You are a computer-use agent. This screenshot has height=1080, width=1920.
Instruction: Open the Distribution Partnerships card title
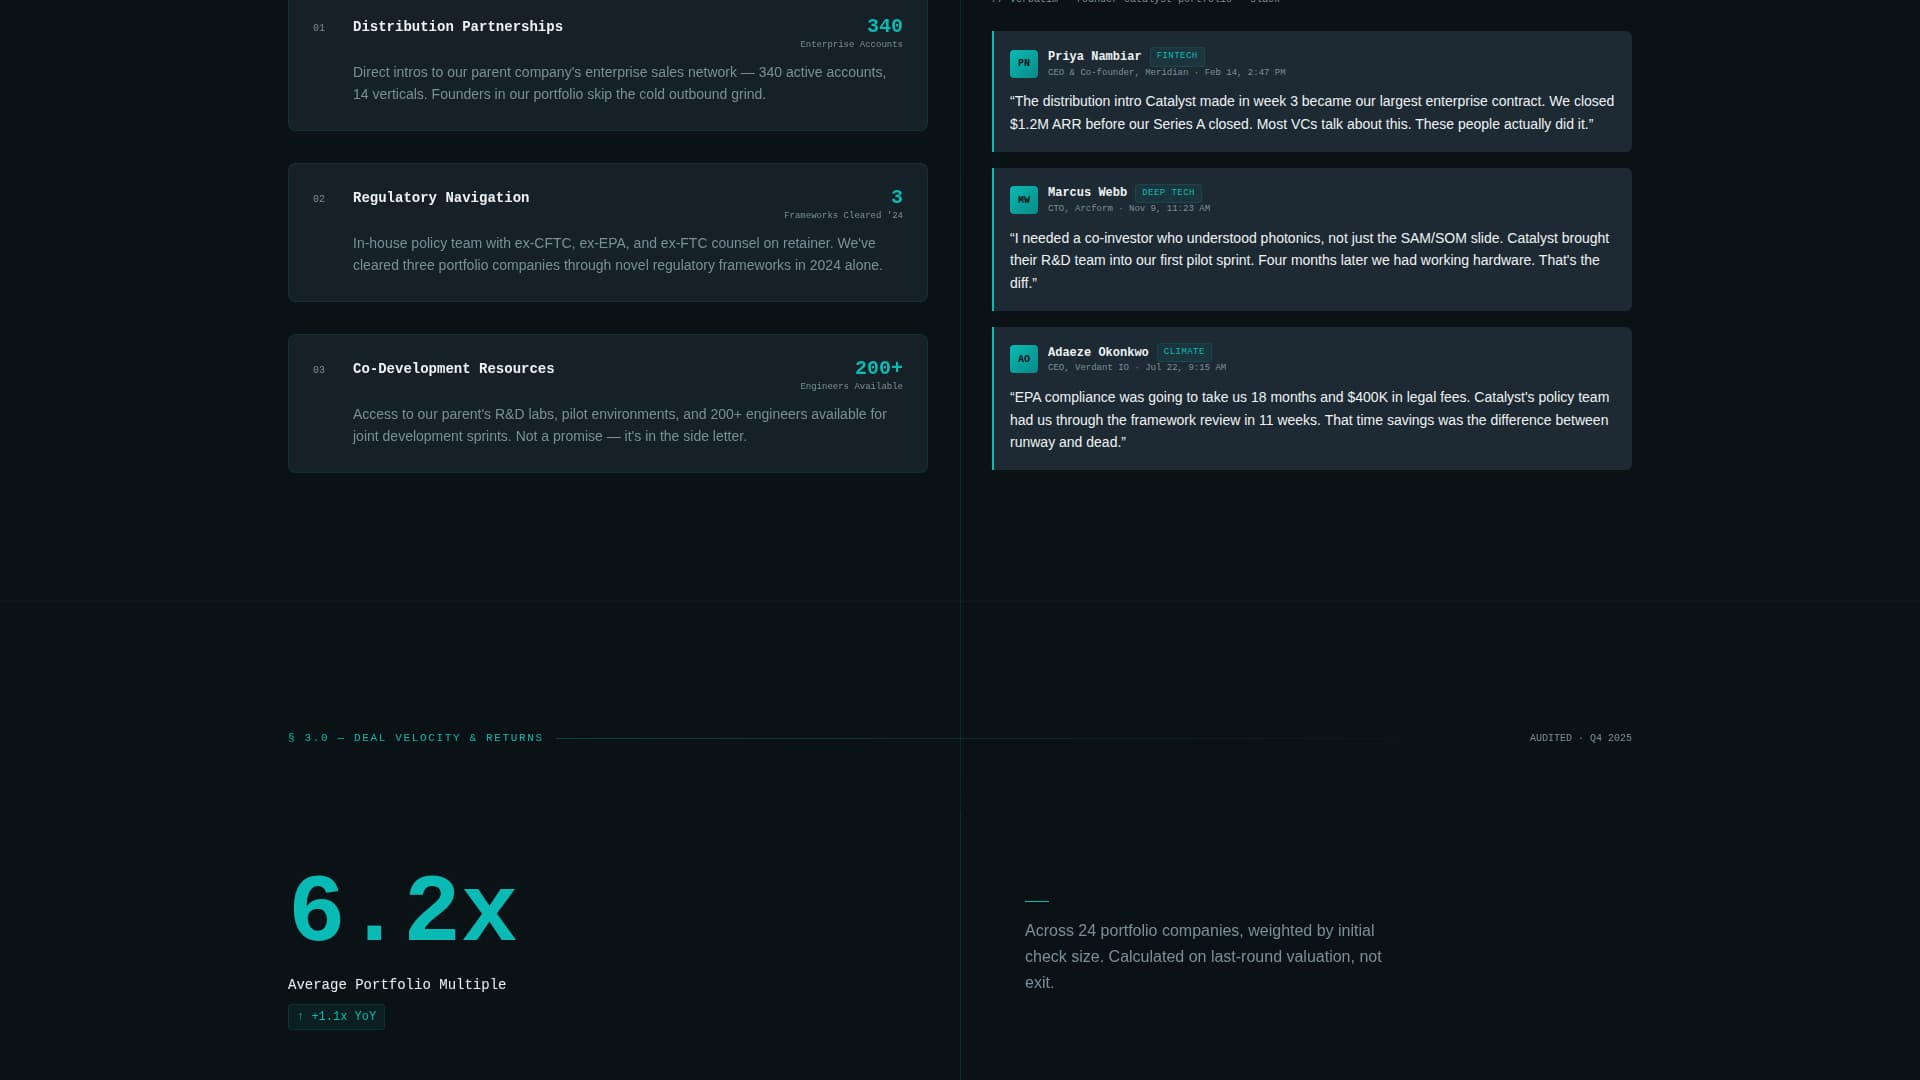pyautogui.click(x=458, y=27)
